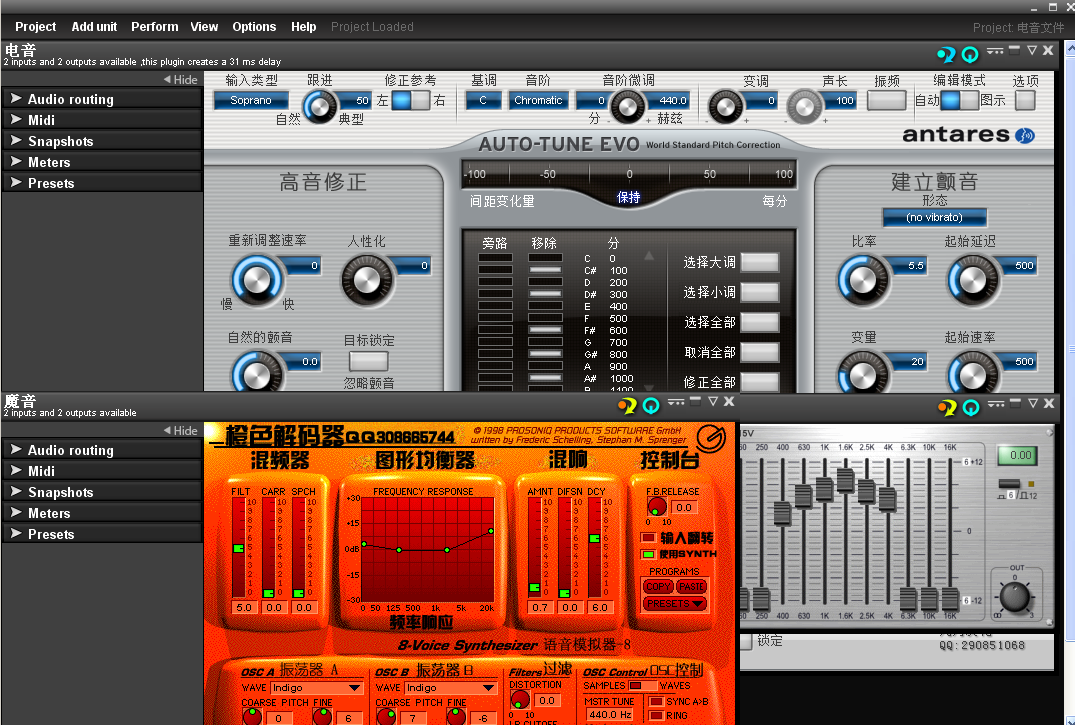The height and width of the screenshot is (725, 1075).
Task: Click the FILT slider in vocoder mixer
Action: point(239,548)
